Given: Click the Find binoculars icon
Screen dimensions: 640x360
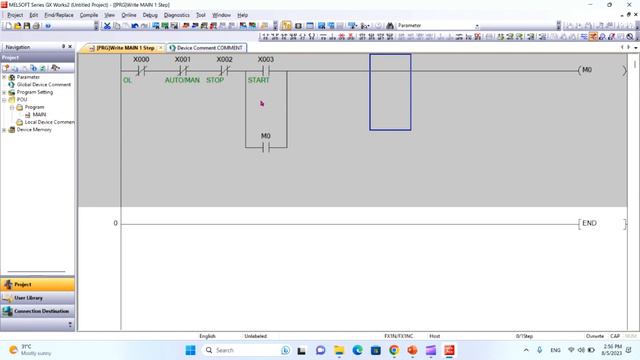Looking at the screenshot, I should pos(390,26).
